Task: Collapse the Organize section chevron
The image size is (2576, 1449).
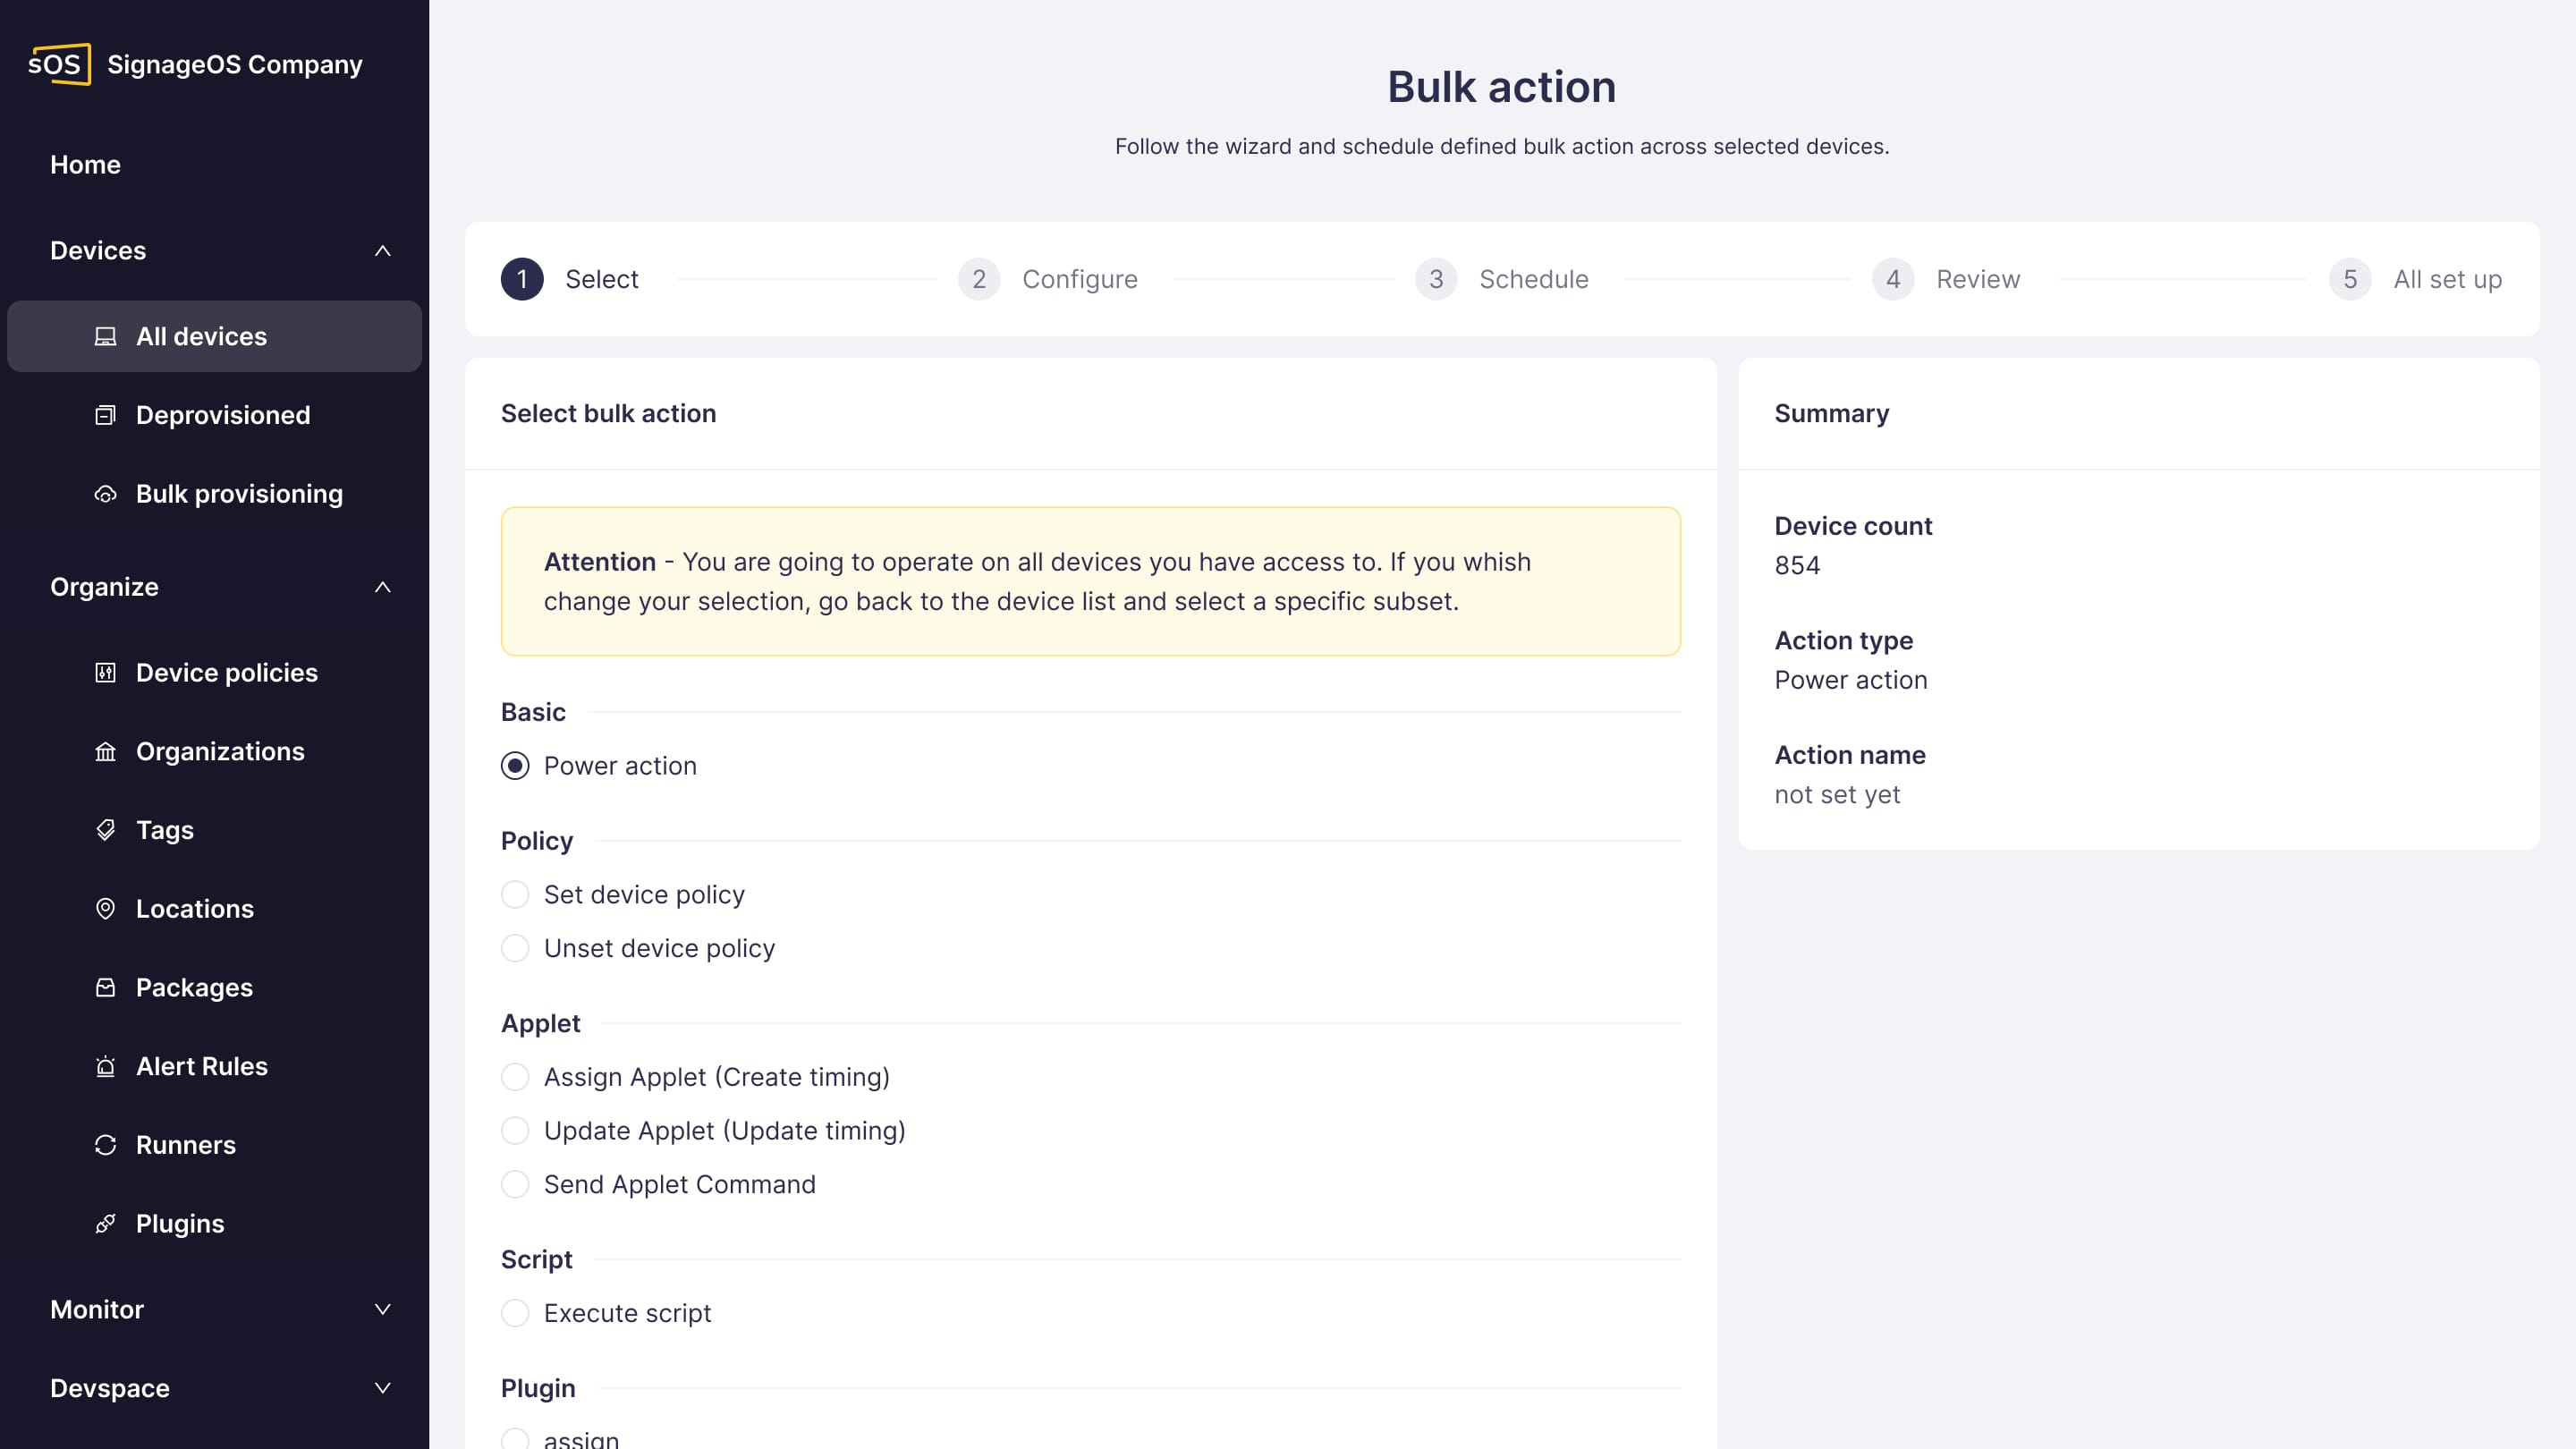Action: (x=382, y=587)
